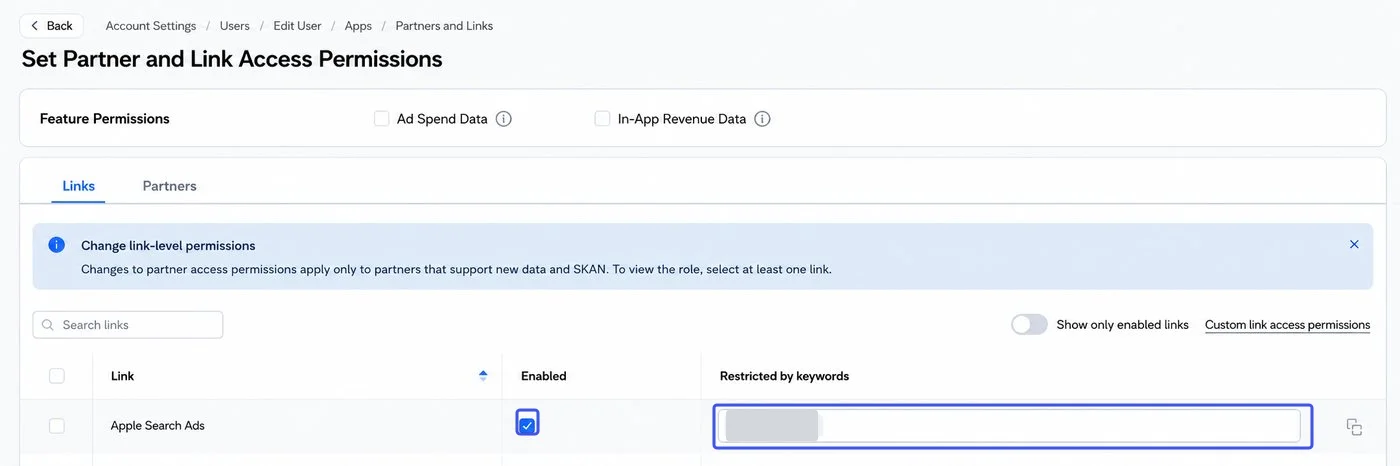1400x466 pixels.
Task: Uncheck Enabled for Apple Search Ads
Action: pyautogui.click(x=527, y=425)
